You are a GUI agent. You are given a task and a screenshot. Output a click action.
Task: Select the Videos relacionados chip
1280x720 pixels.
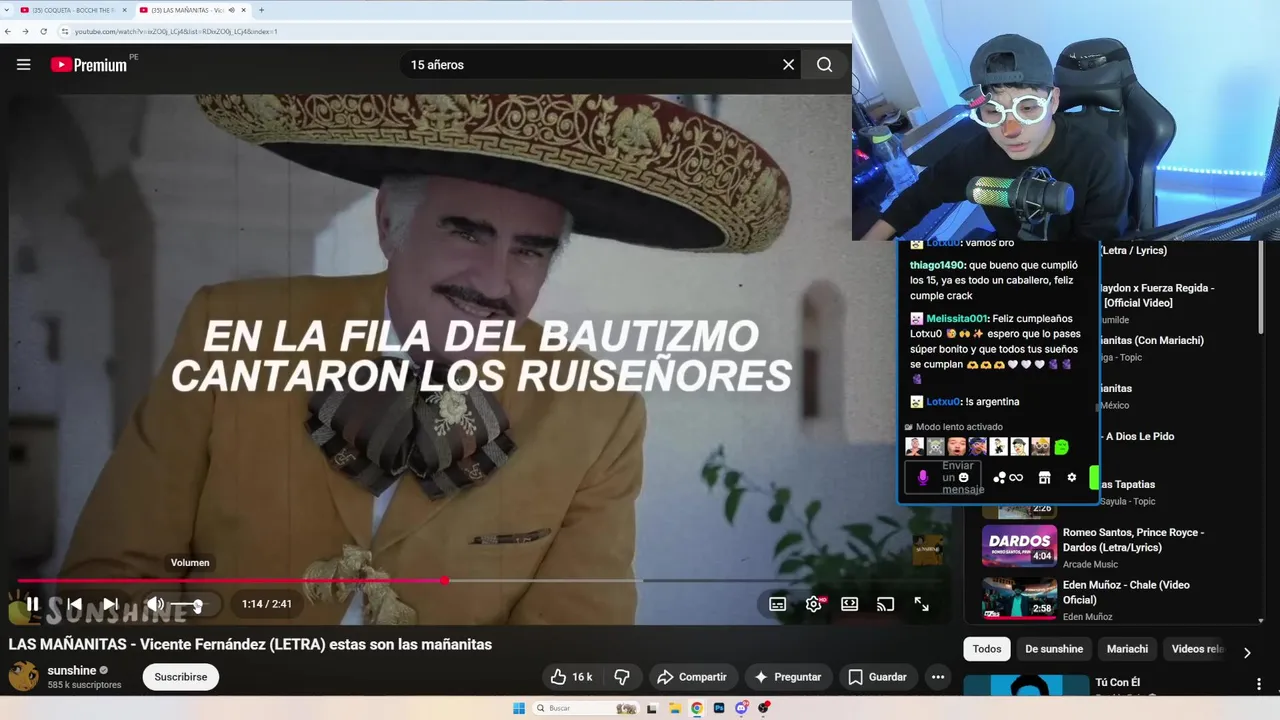[x=1197, y=649]
